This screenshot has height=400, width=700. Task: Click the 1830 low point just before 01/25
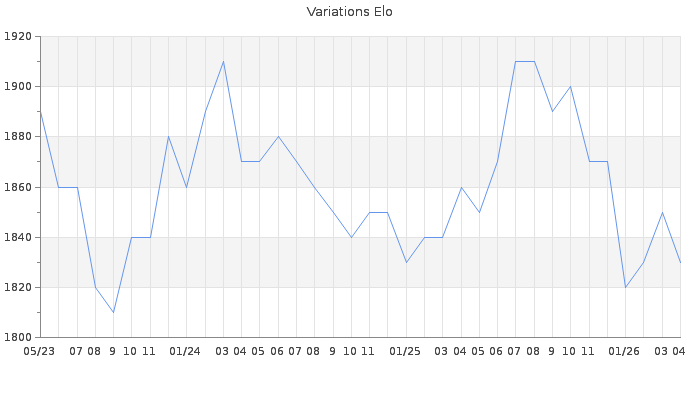(x=406, y=262)
